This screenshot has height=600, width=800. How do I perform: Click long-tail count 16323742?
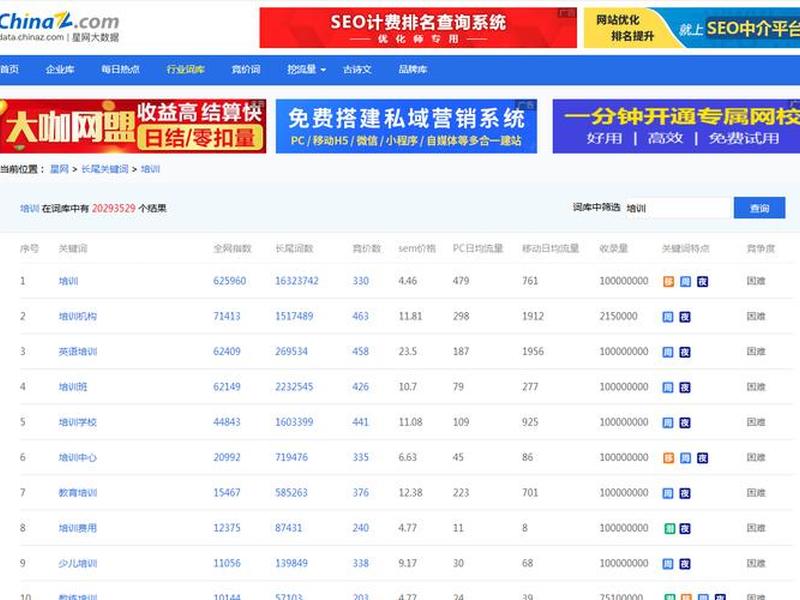tap(297, 281)
